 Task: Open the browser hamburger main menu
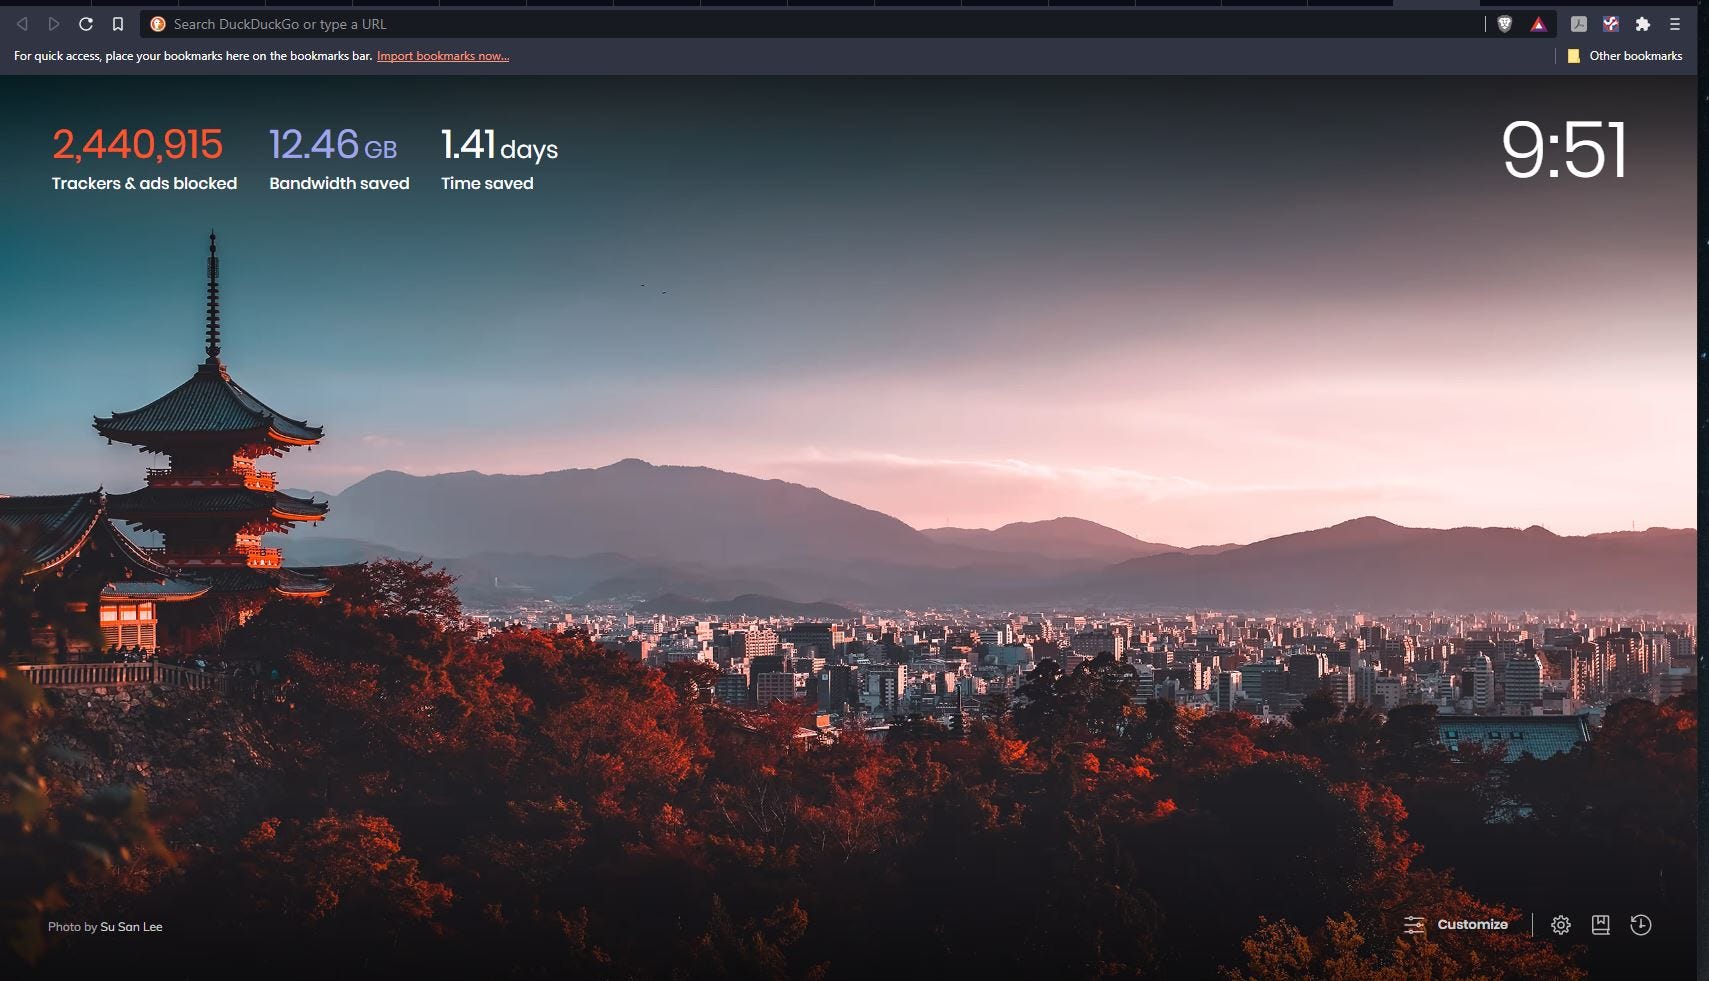pos(1675,24)
